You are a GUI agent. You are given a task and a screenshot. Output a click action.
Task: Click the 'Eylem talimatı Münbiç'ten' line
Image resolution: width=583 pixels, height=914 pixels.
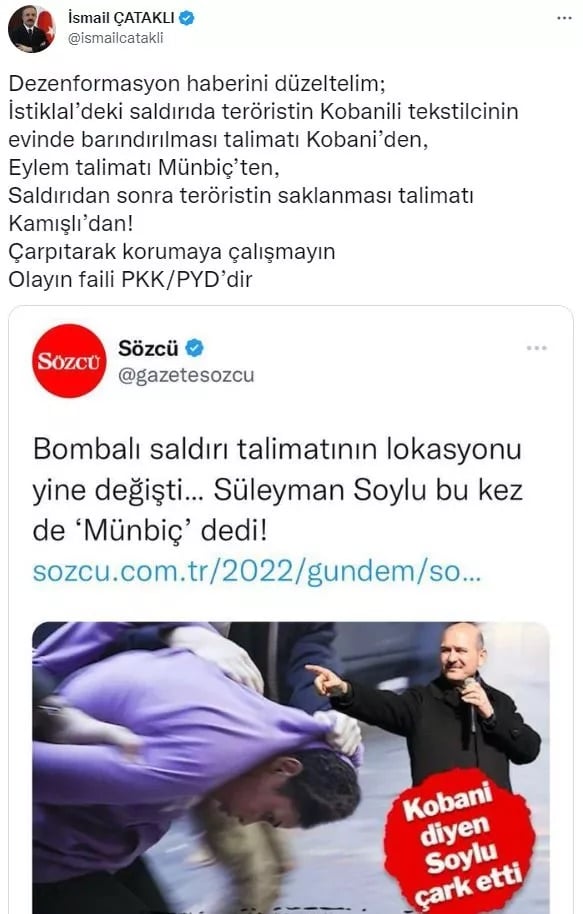[144, 168]
